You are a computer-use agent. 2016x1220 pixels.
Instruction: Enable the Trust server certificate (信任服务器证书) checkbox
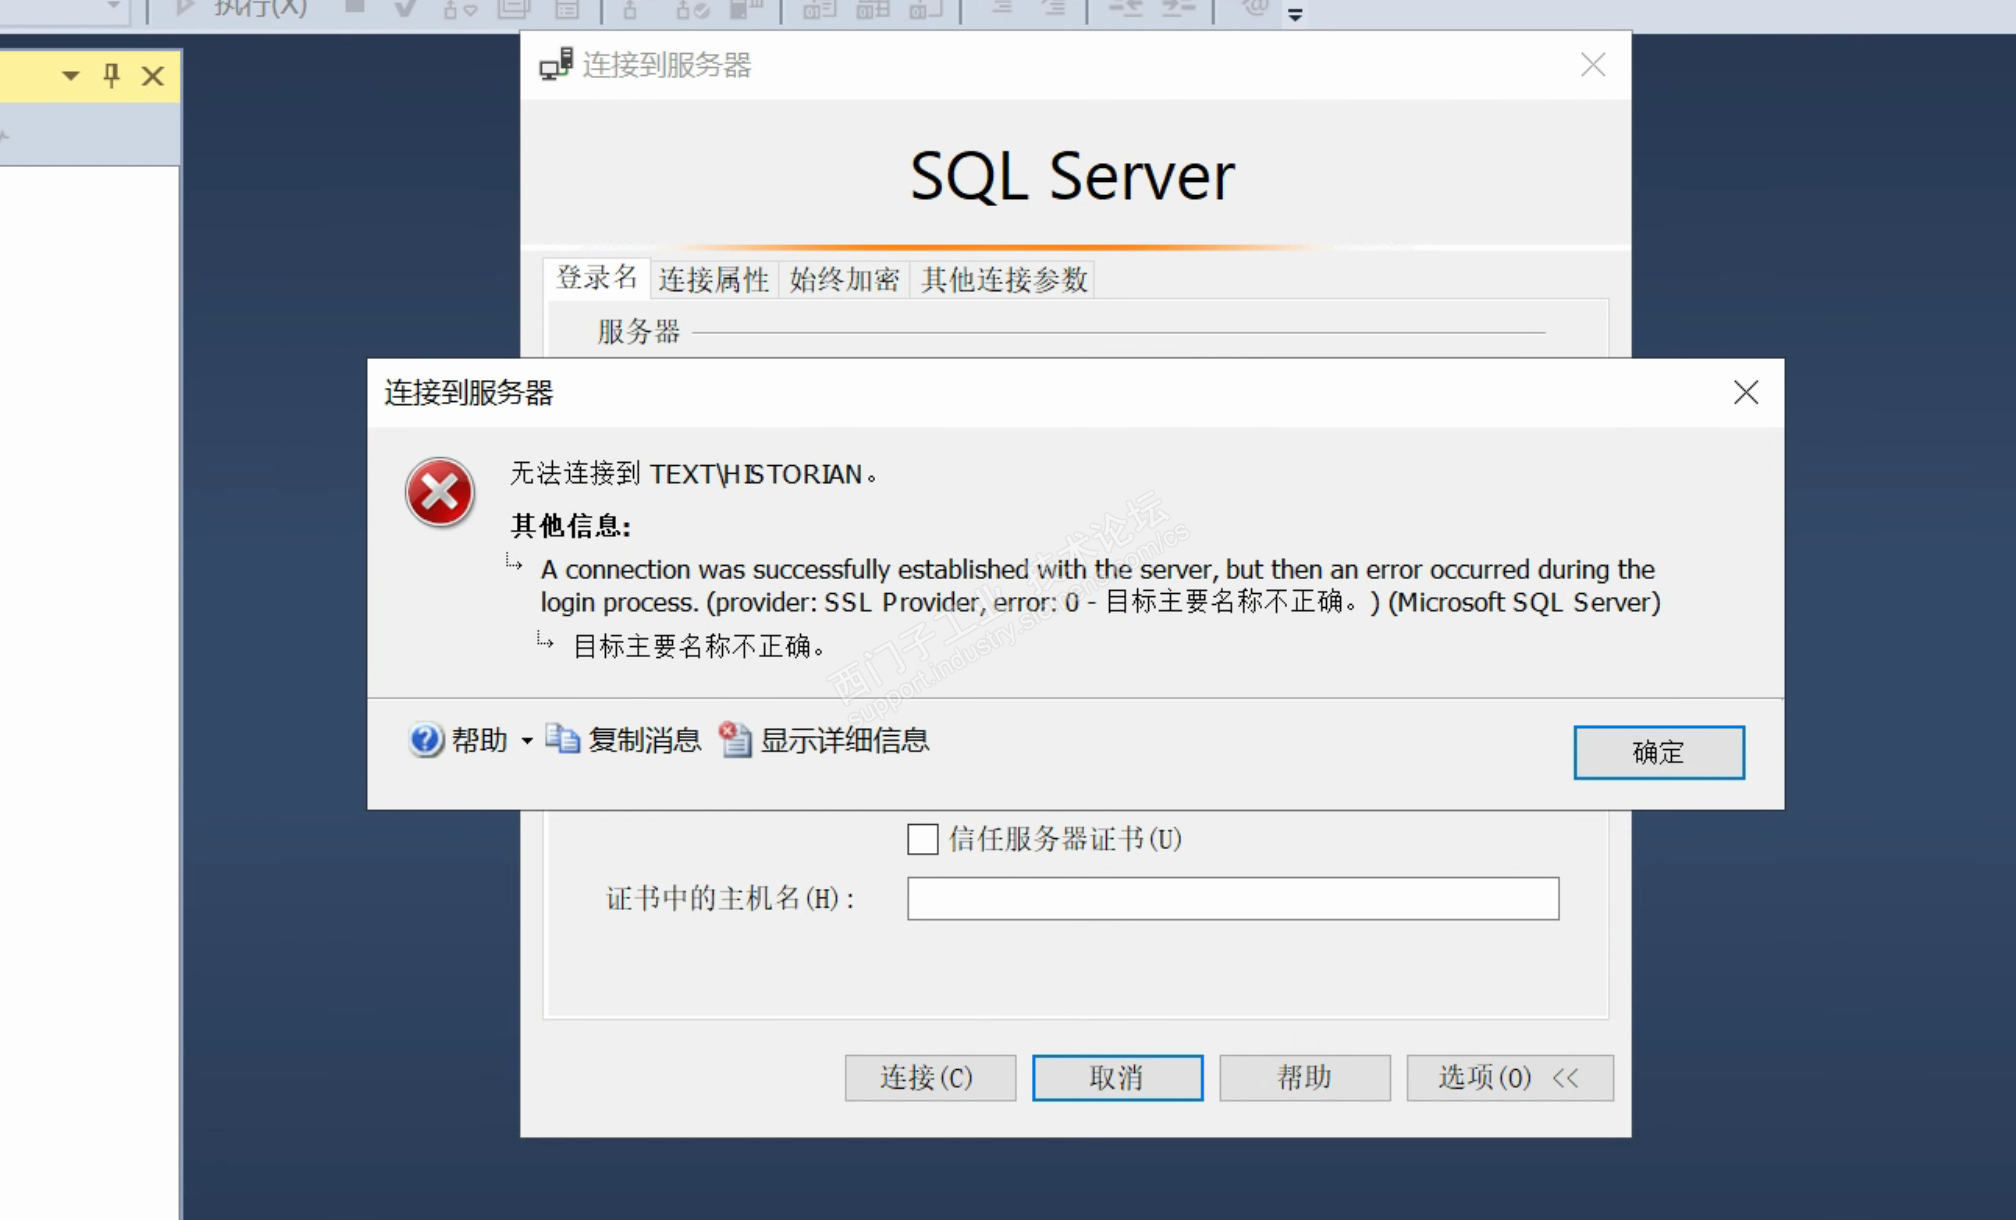coord(922,838)
